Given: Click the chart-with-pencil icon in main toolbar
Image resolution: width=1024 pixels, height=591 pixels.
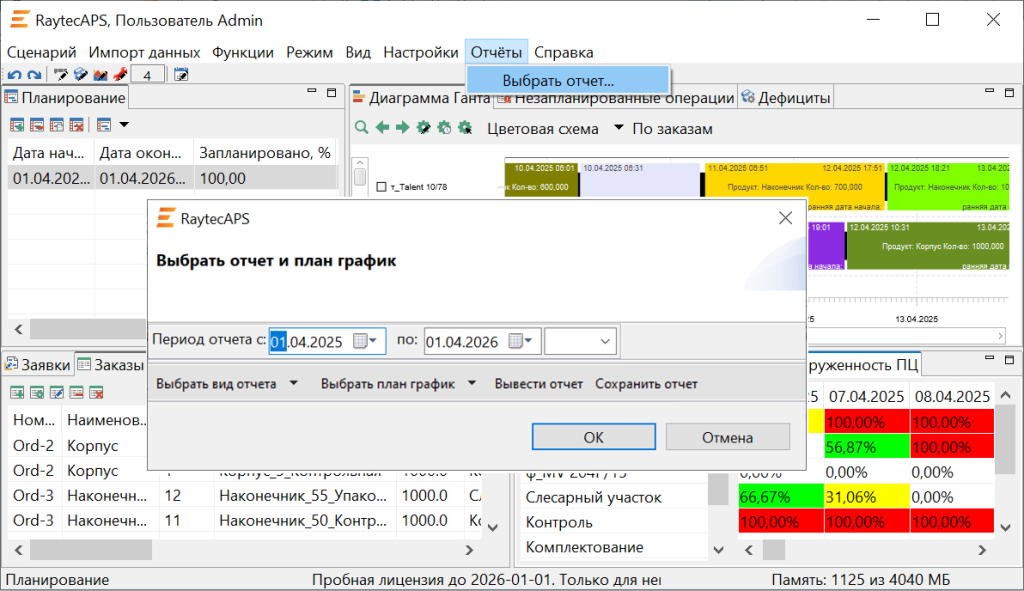Looking at the screenshot, I should click(100, 75).
